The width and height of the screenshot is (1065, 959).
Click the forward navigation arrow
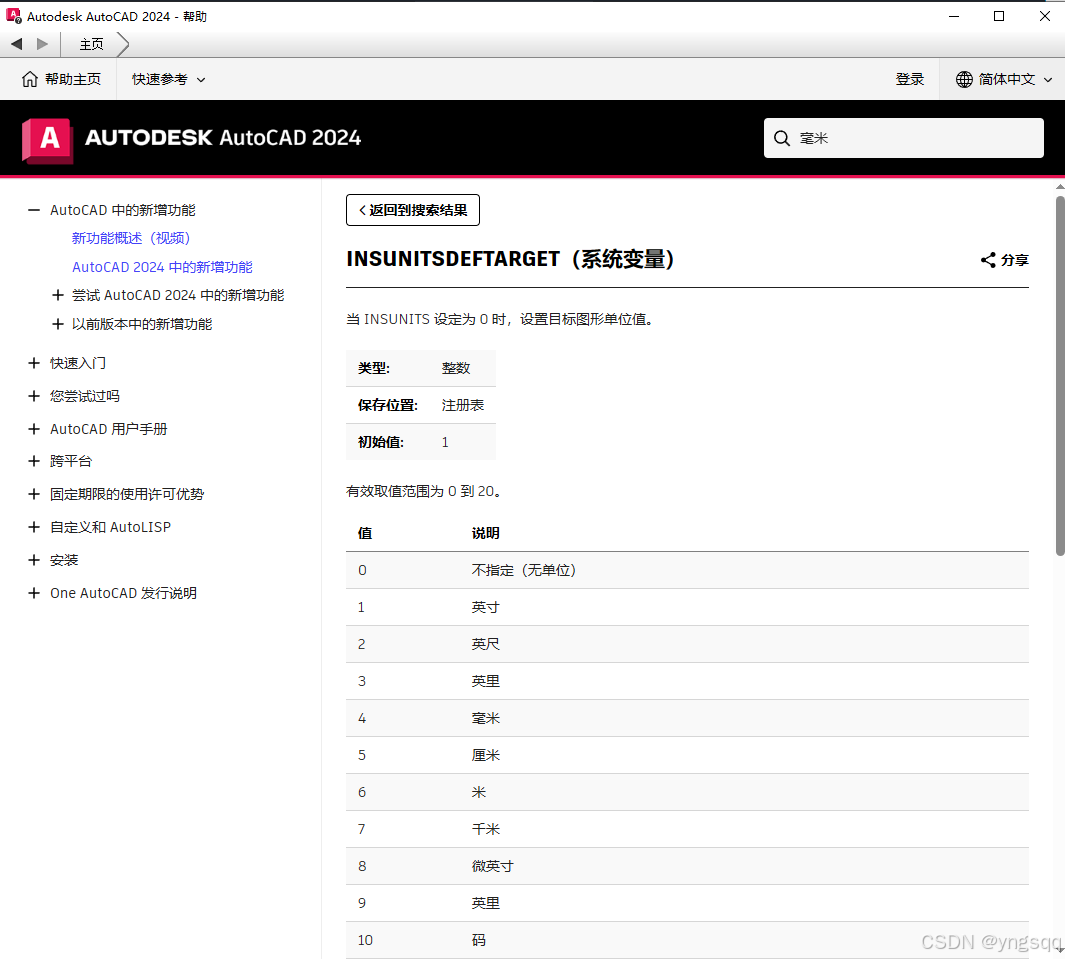pos(42,44)
